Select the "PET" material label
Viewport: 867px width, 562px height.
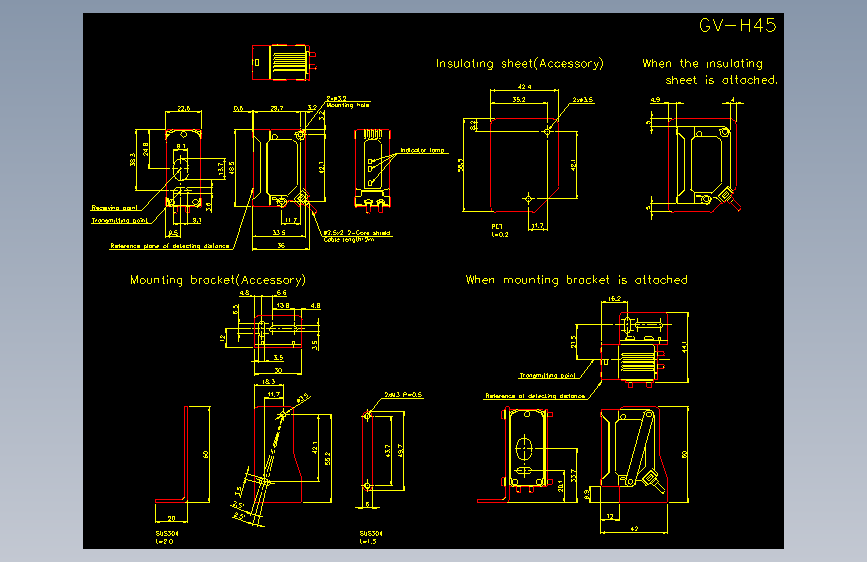pos(497,227)
